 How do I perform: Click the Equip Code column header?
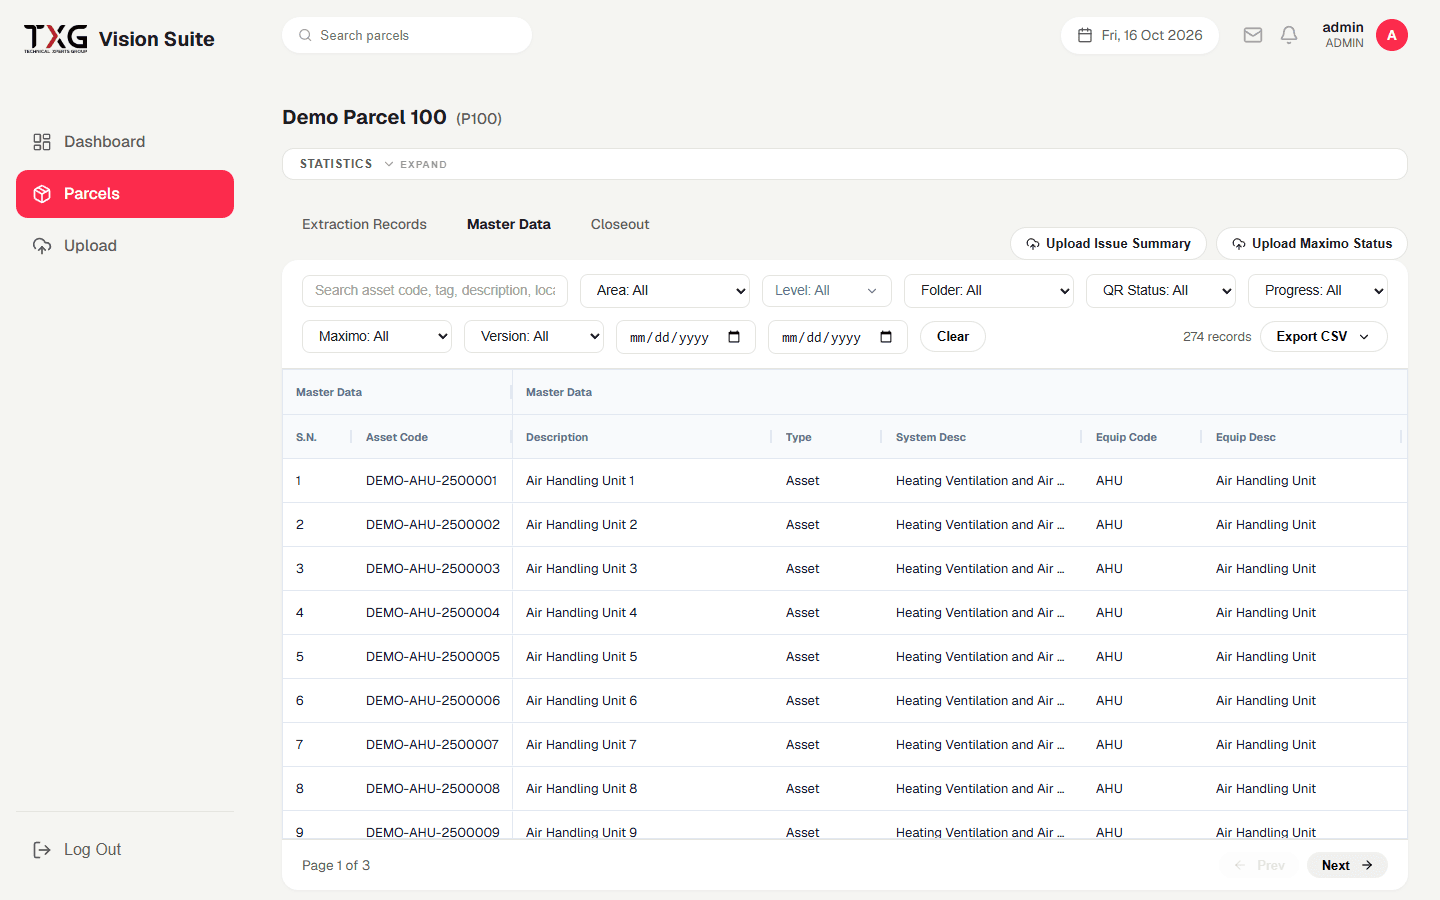click(1126, 437)
